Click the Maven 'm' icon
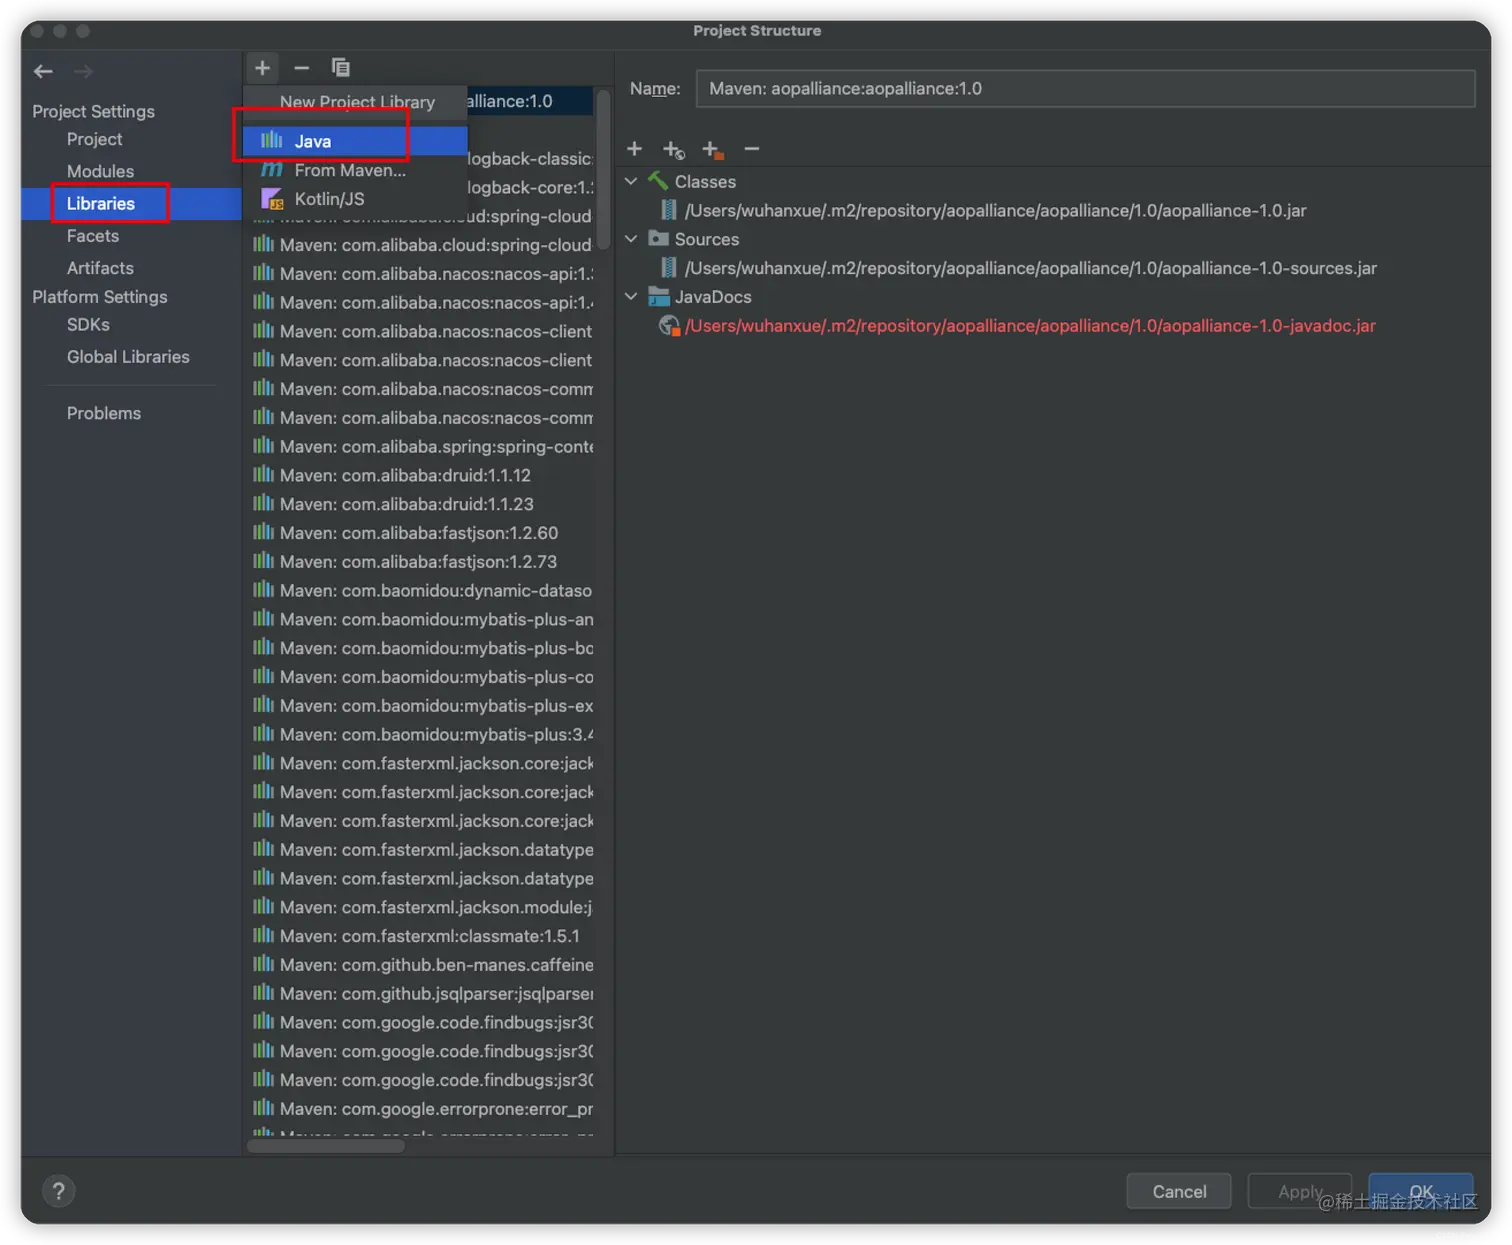Screen dimensions: 1512x1245 [x=272, y=170]
